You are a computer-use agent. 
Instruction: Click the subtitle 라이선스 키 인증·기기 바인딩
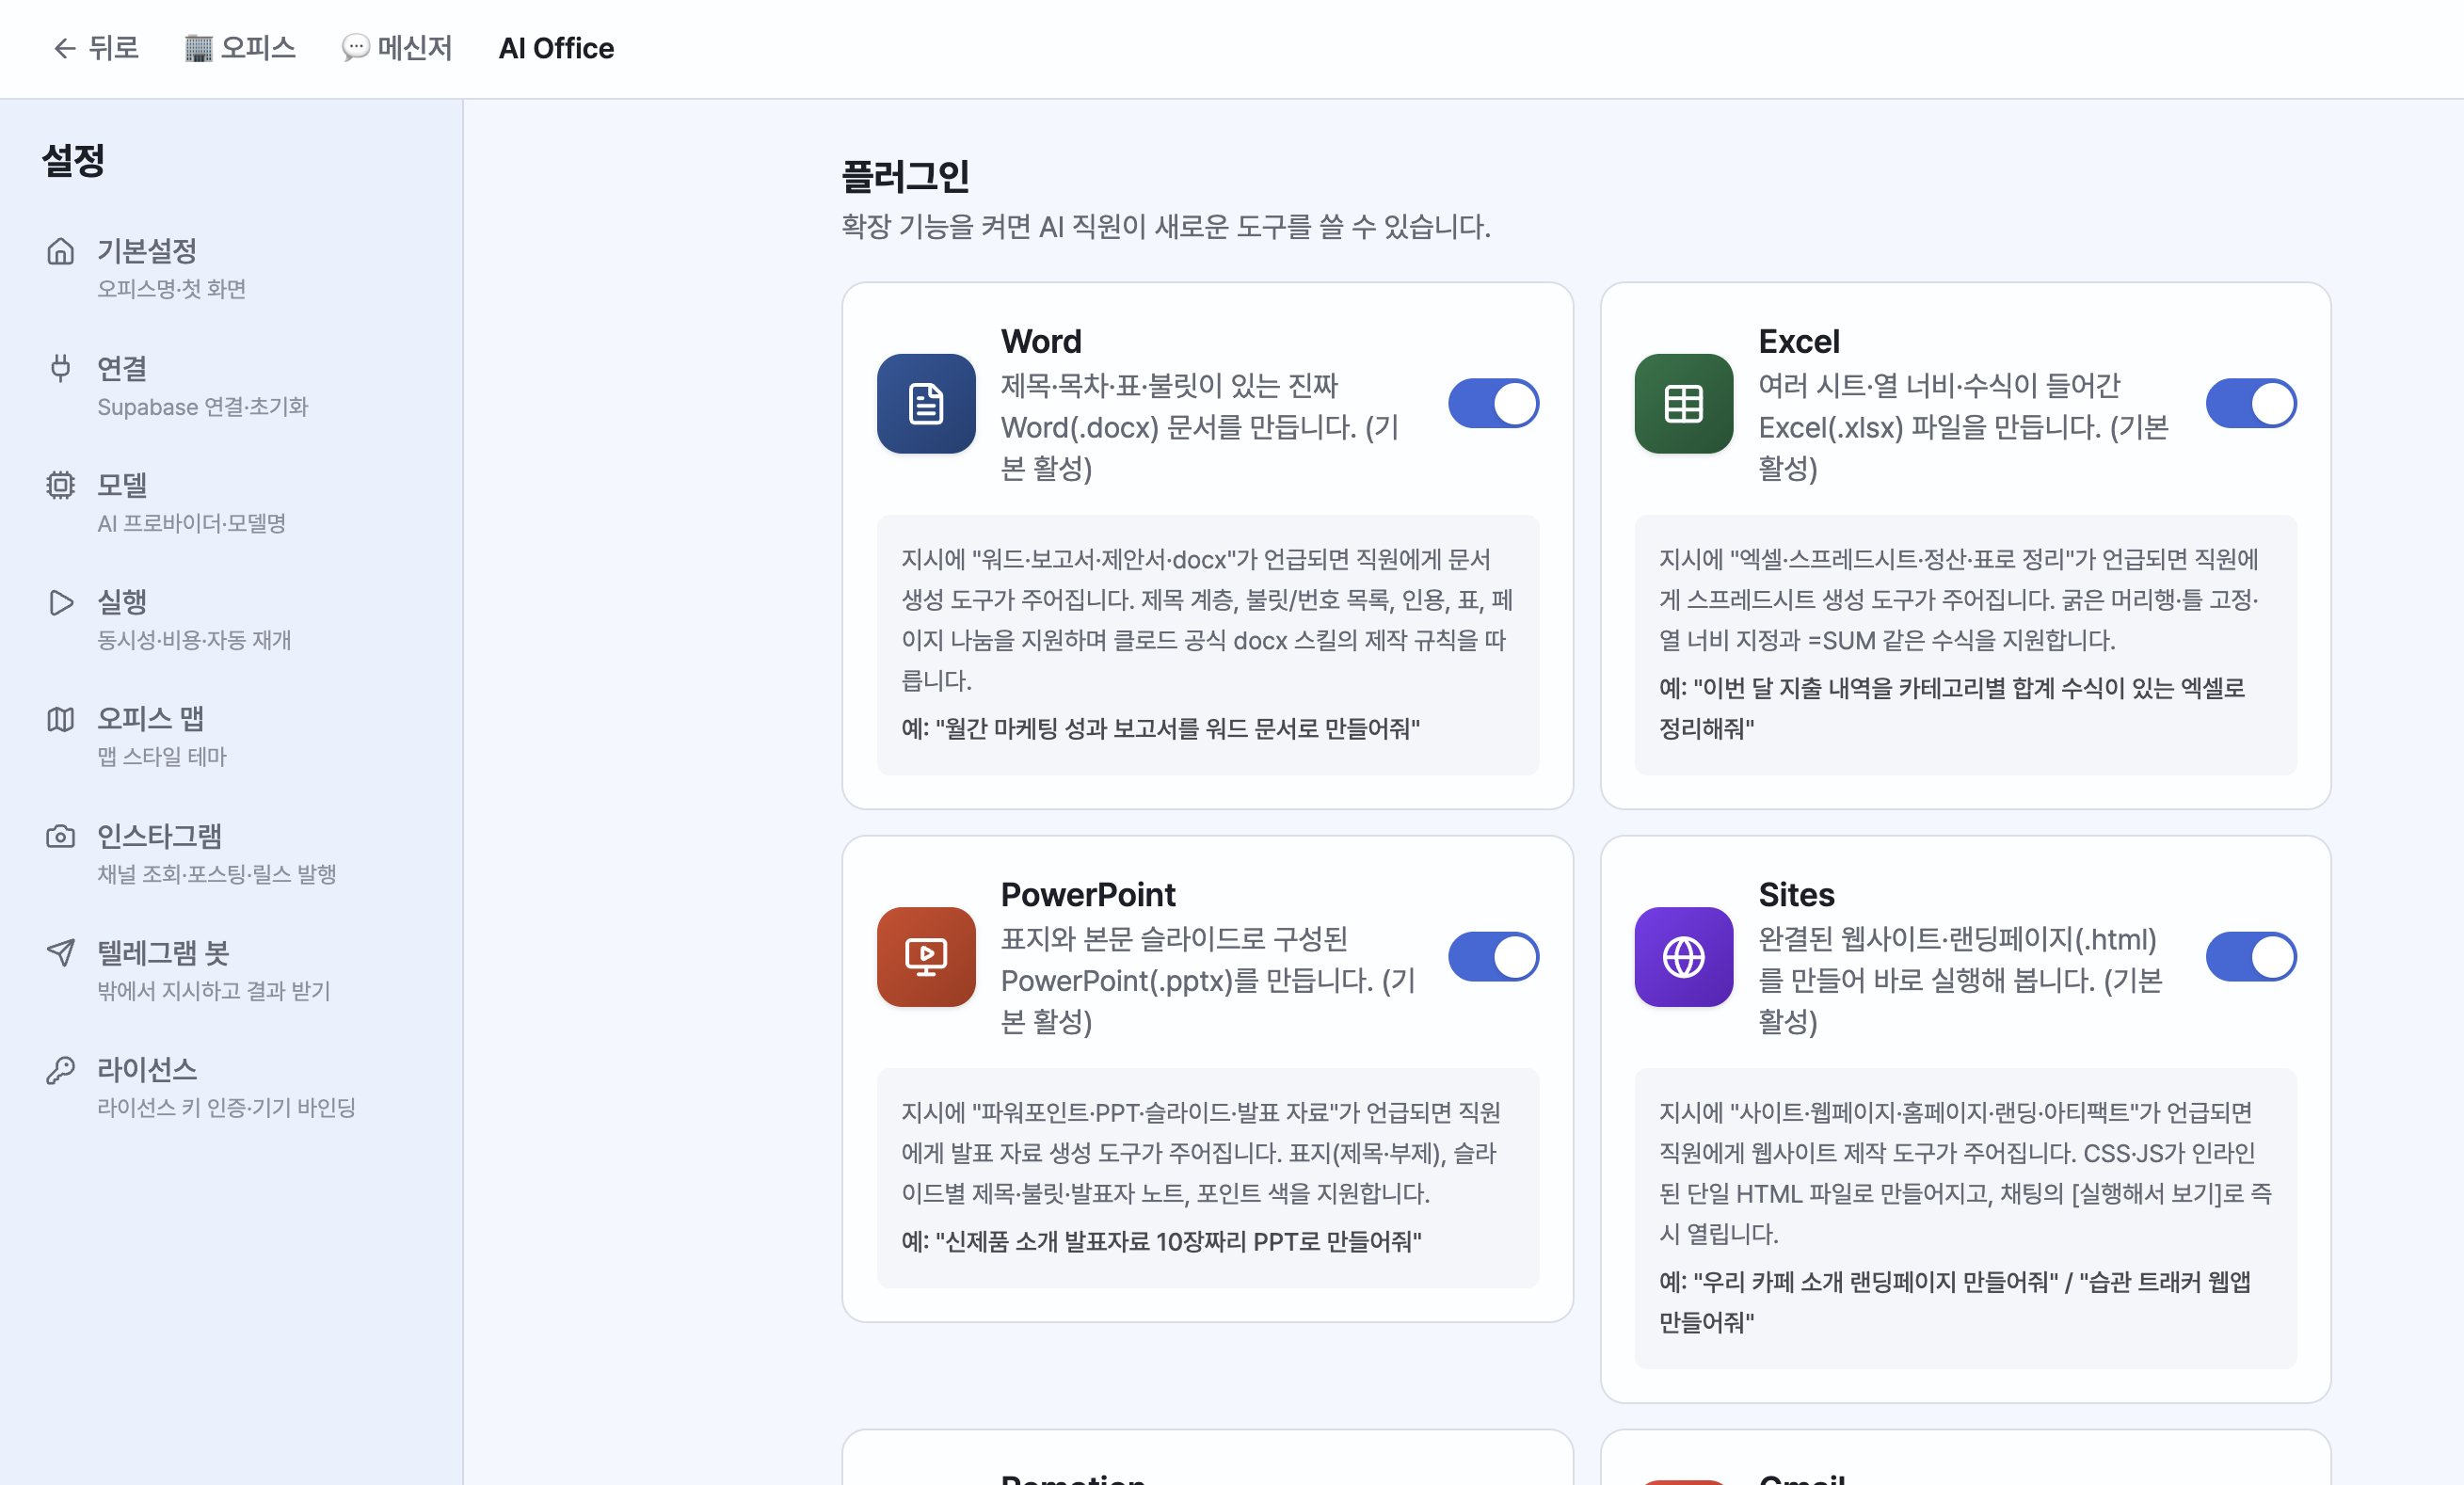coord(227,1108)
